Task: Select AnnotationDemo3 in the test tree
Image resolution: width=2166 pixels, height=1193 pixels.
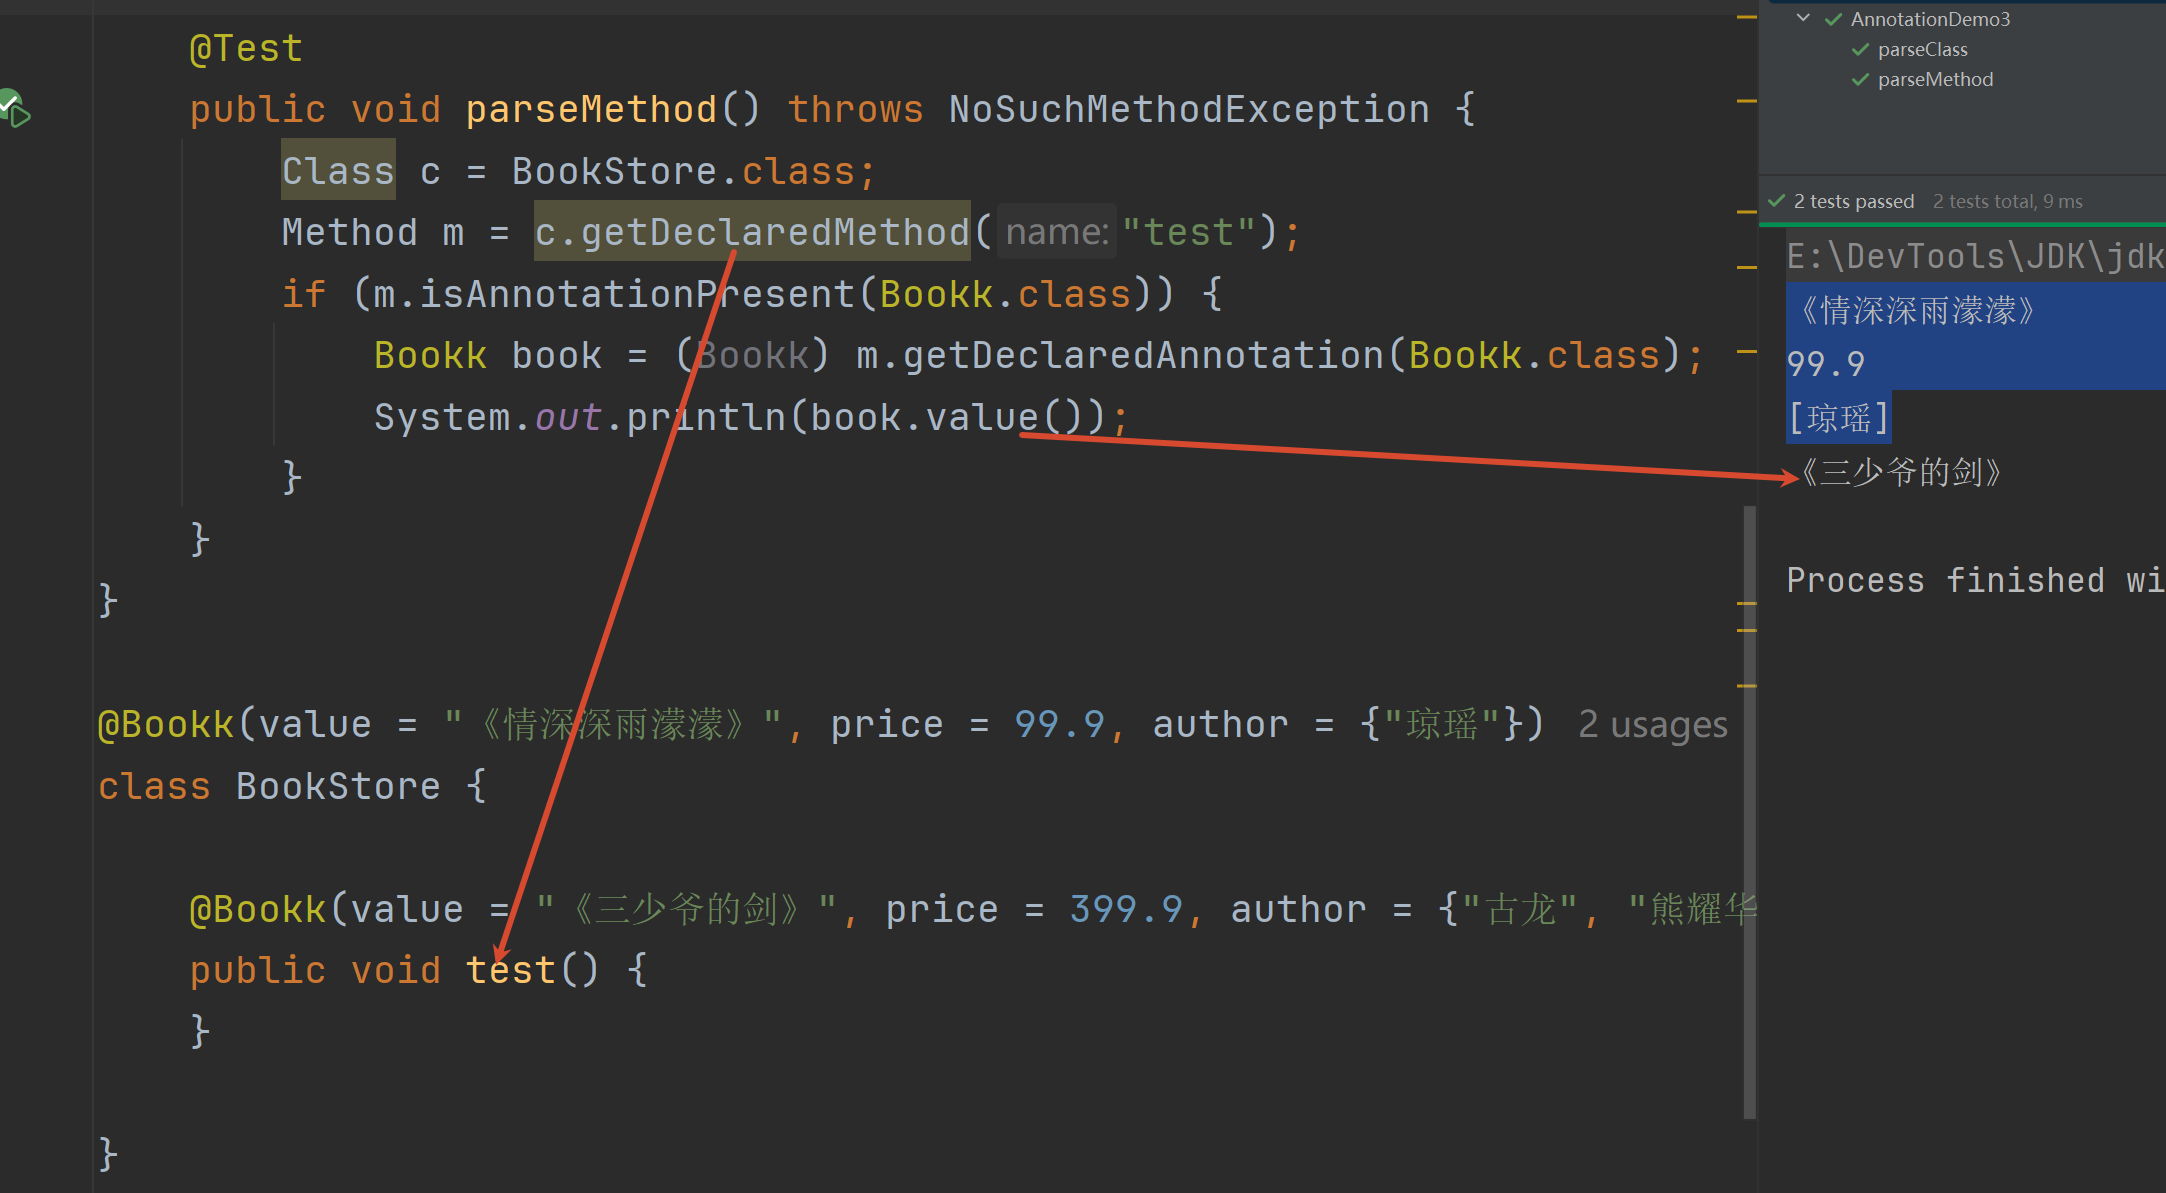Action: 1929,19
